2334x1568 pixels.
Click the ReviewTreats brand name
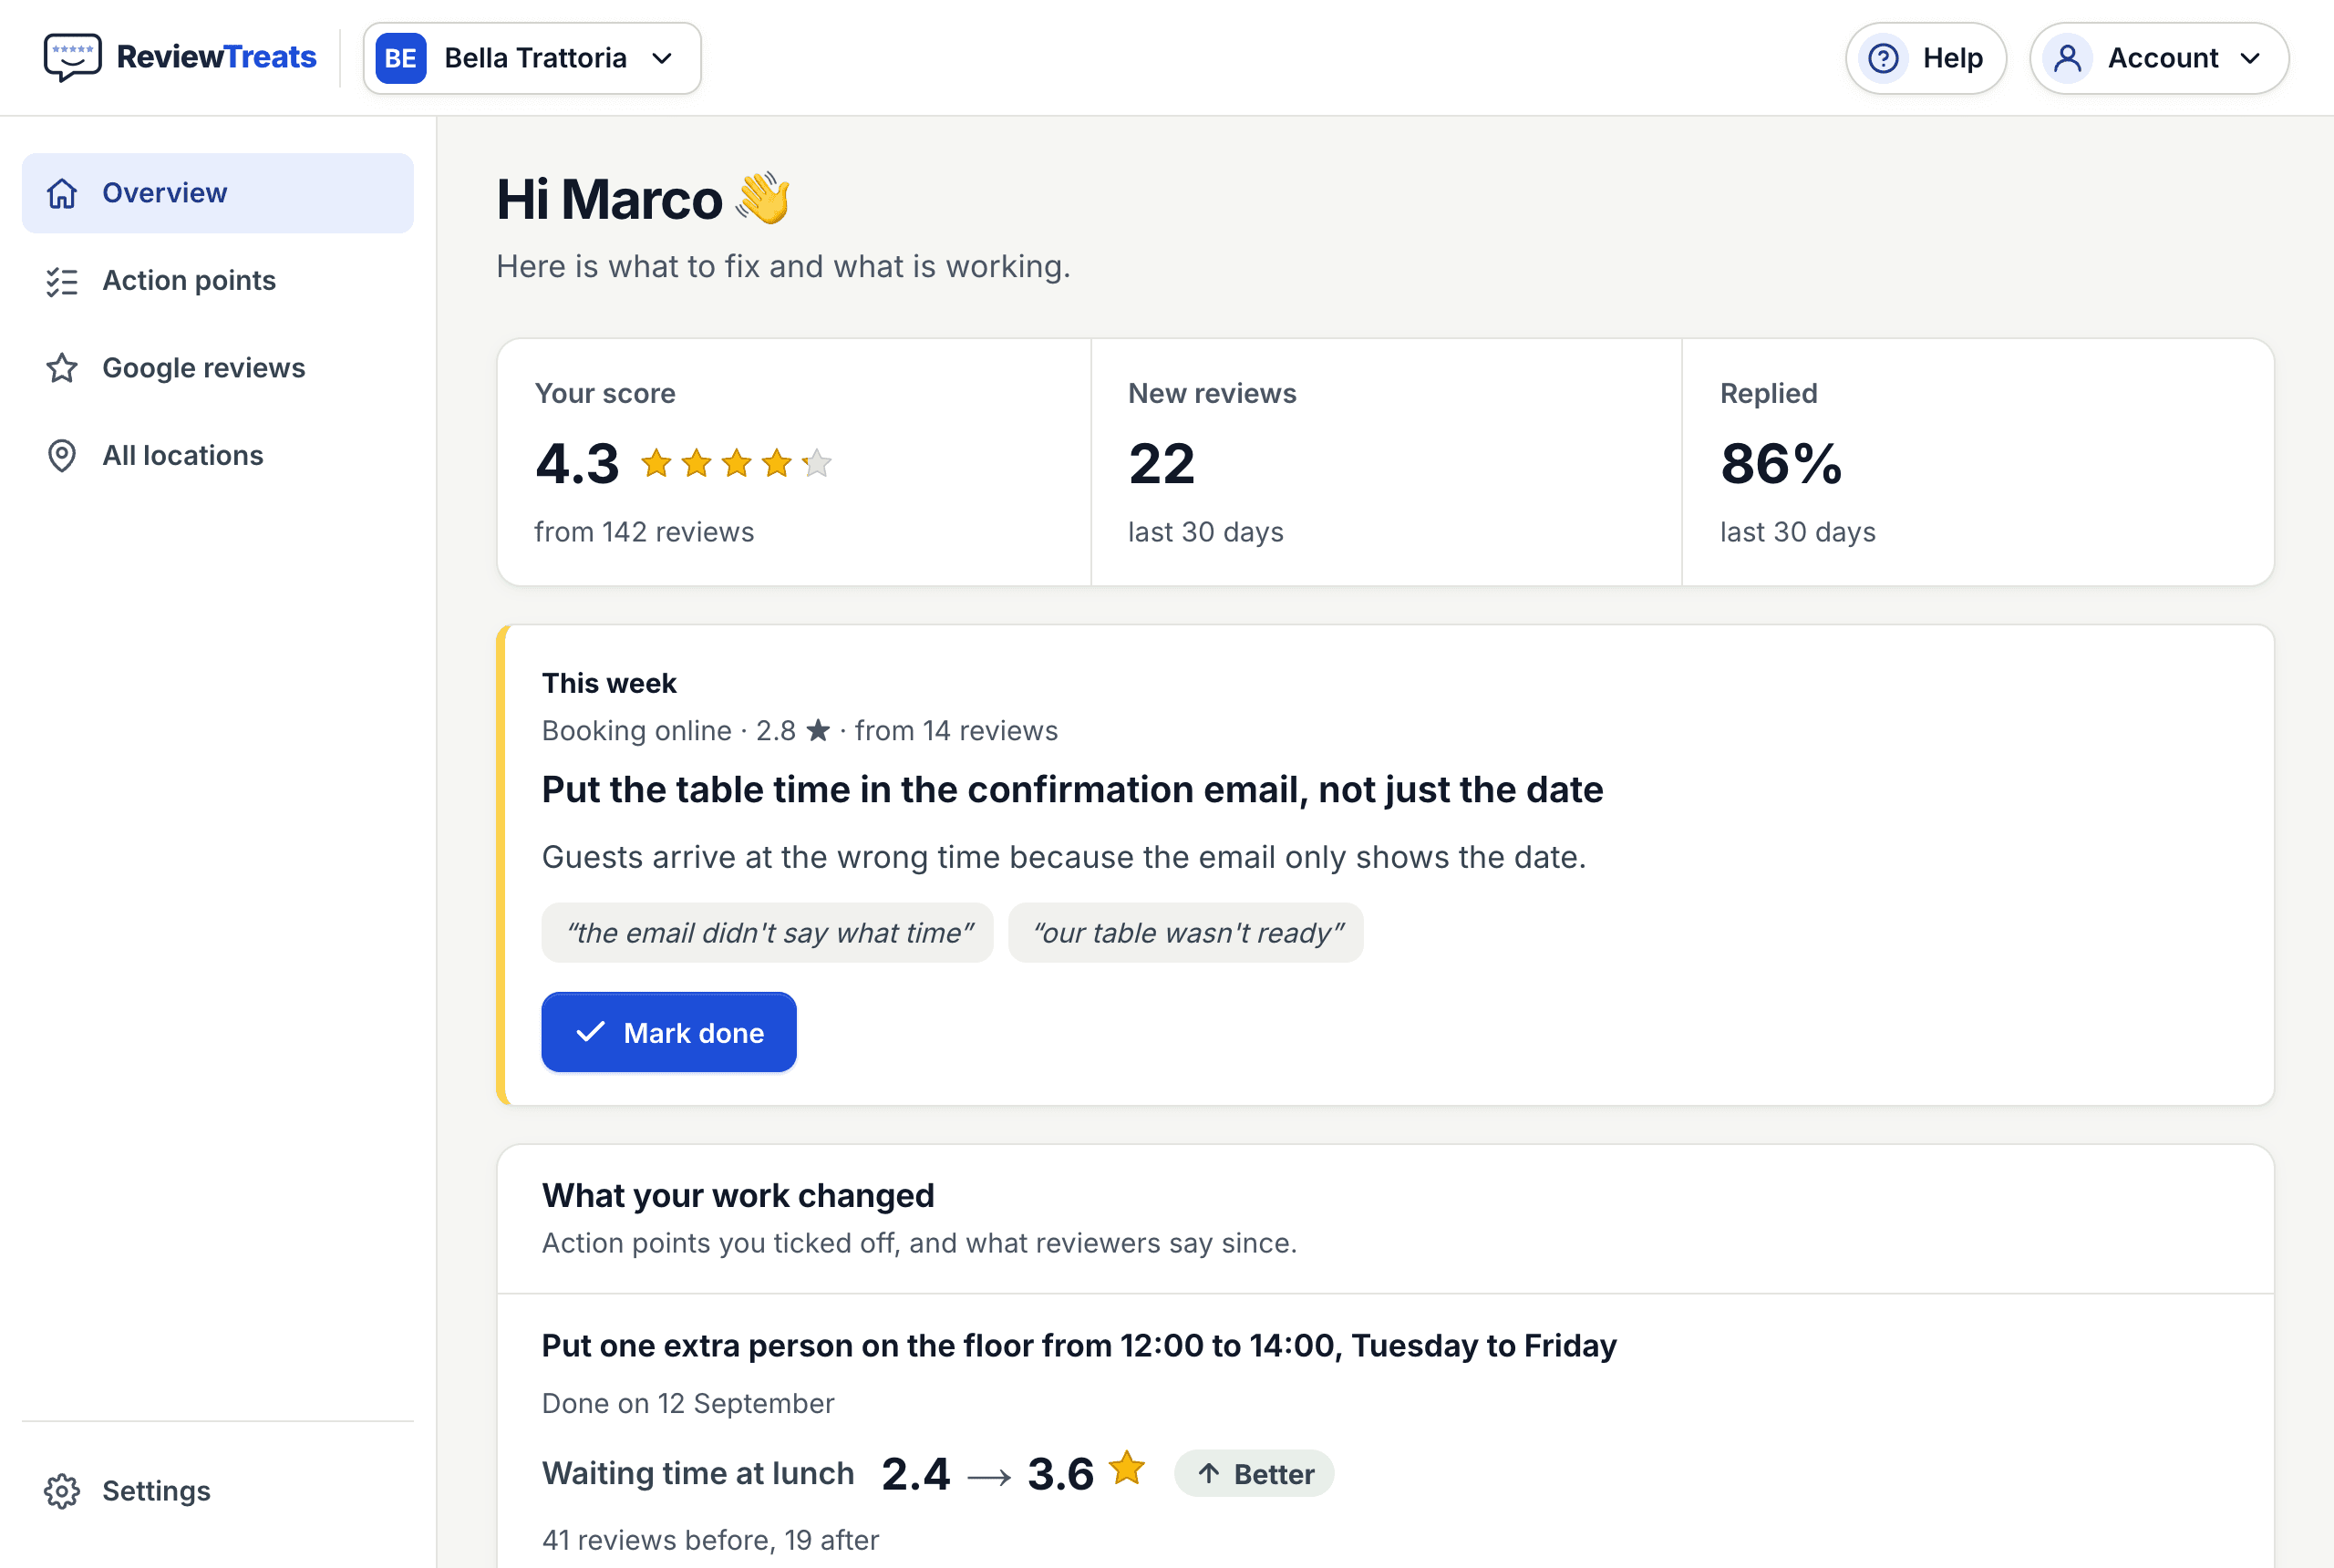coord(217,57)
